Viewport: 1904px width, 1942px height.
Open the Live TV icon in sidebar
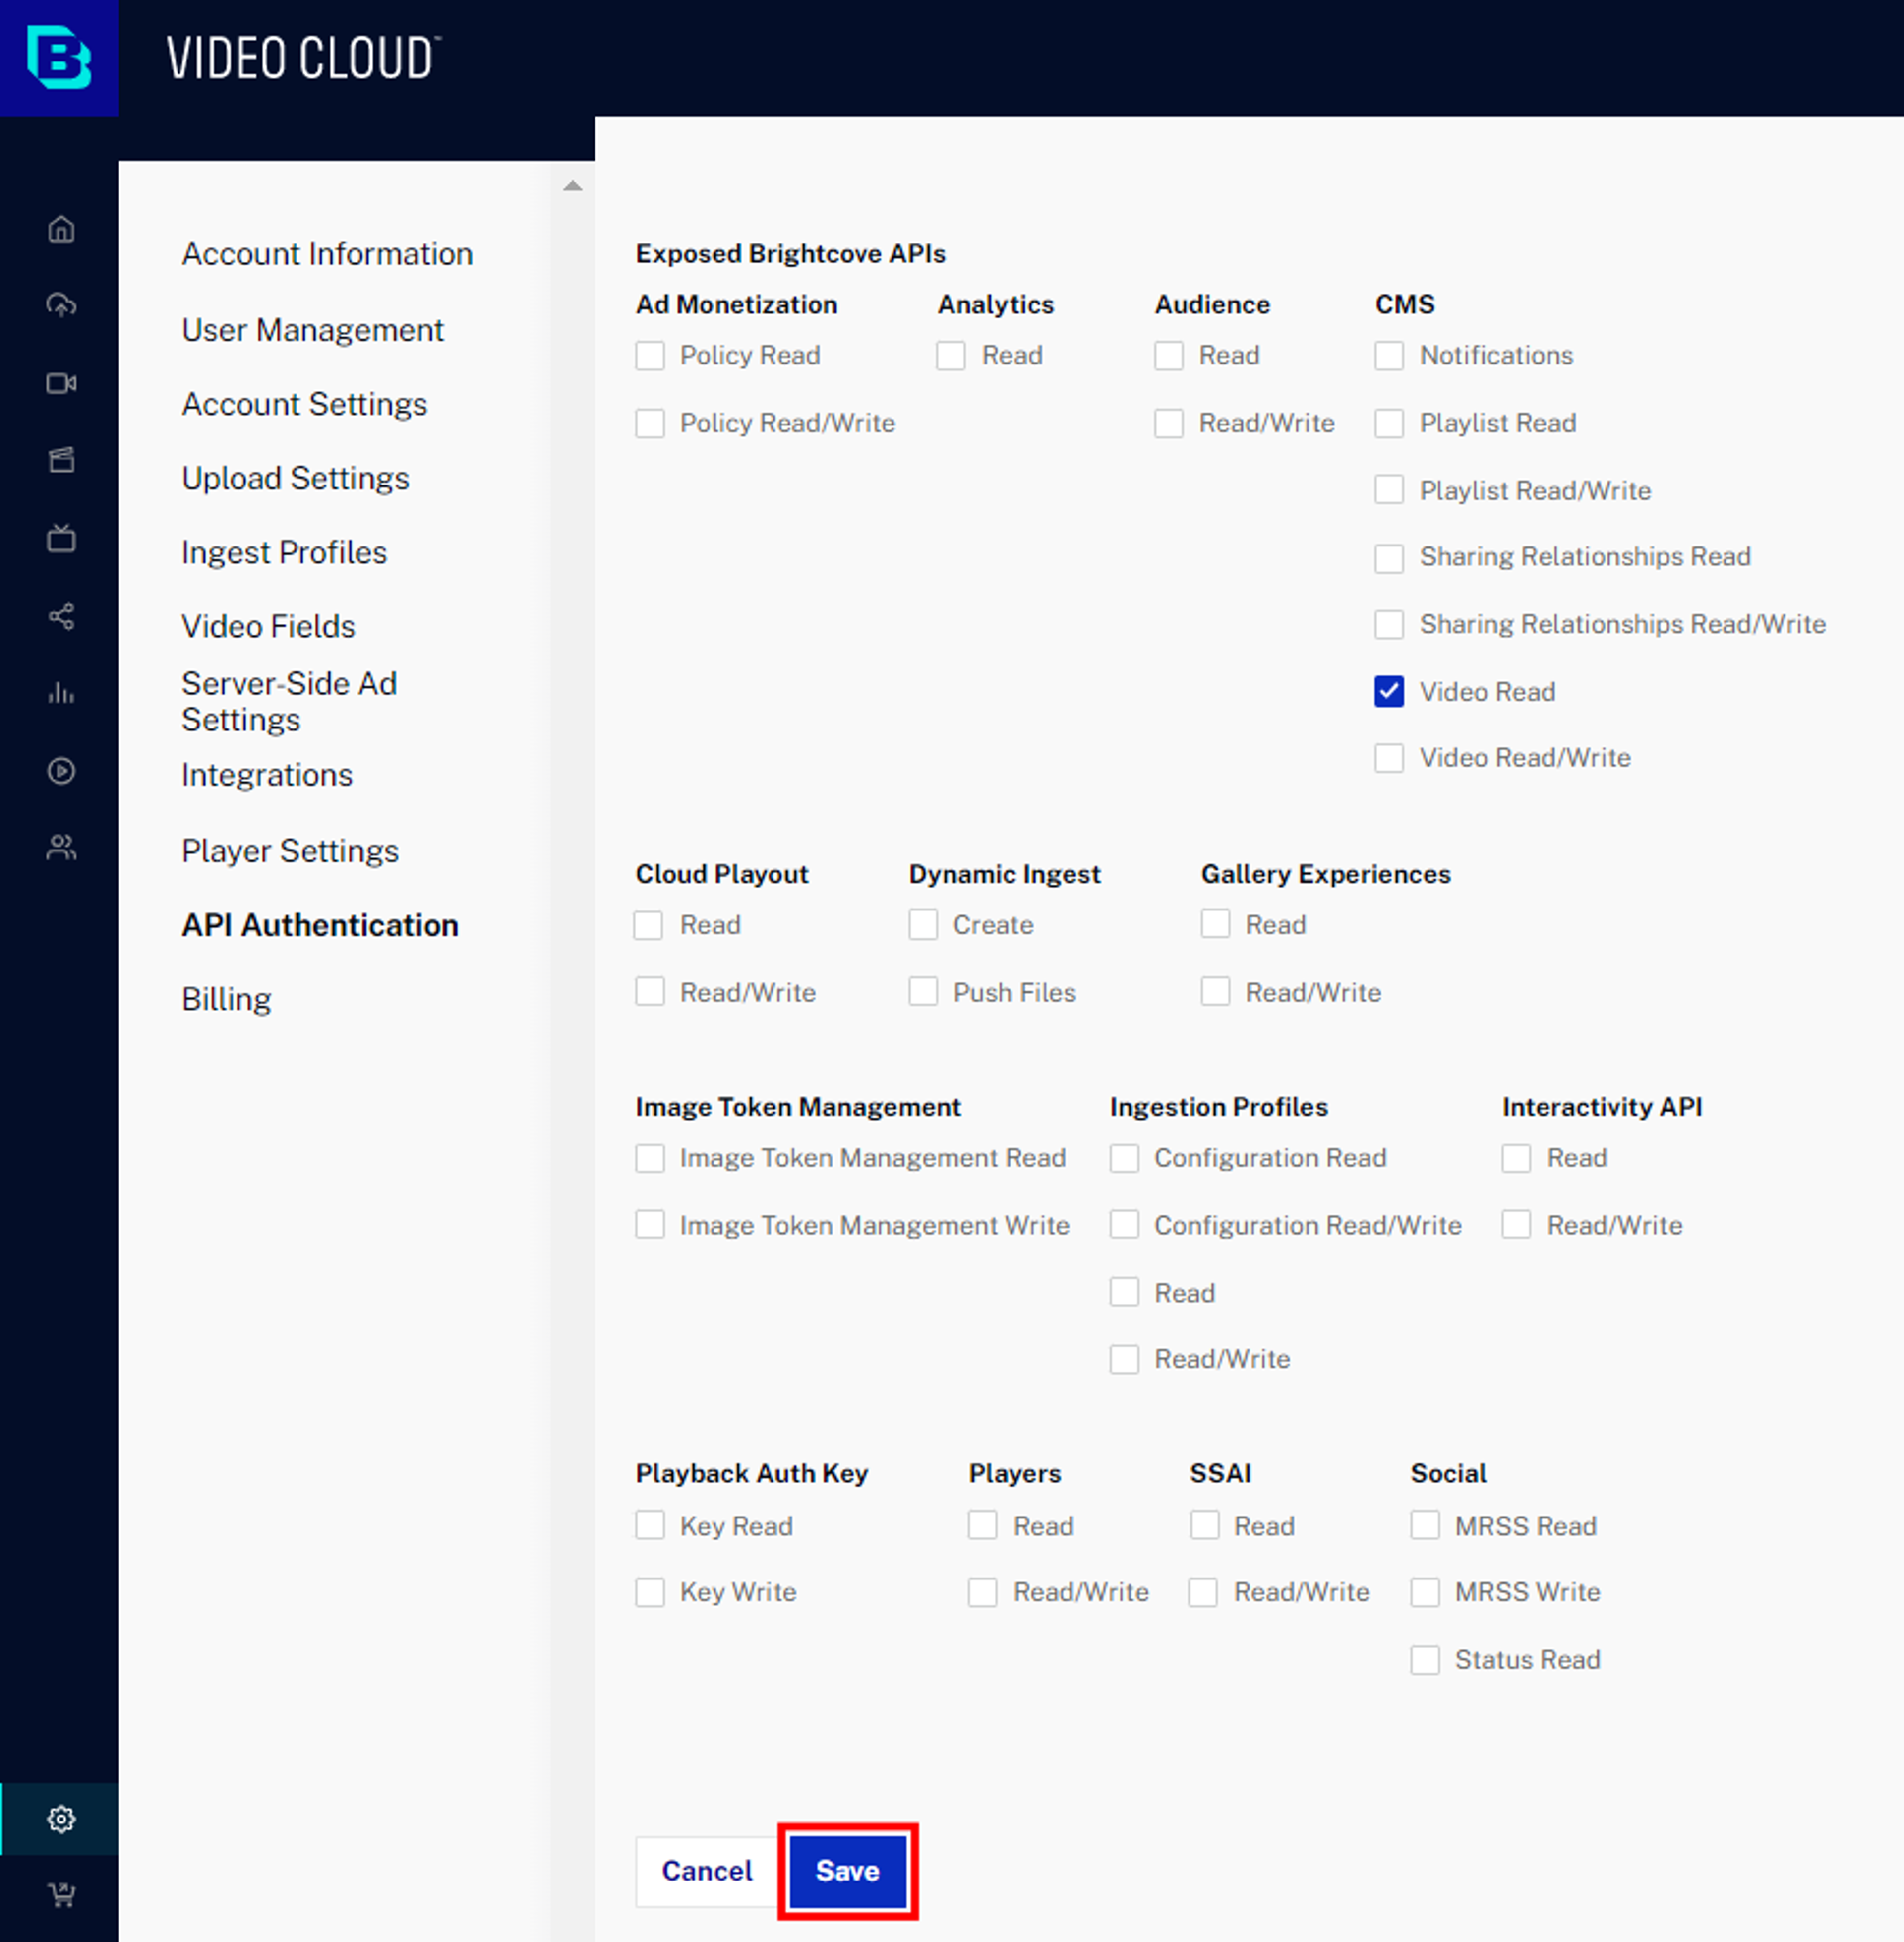click(x=61, y=538)
